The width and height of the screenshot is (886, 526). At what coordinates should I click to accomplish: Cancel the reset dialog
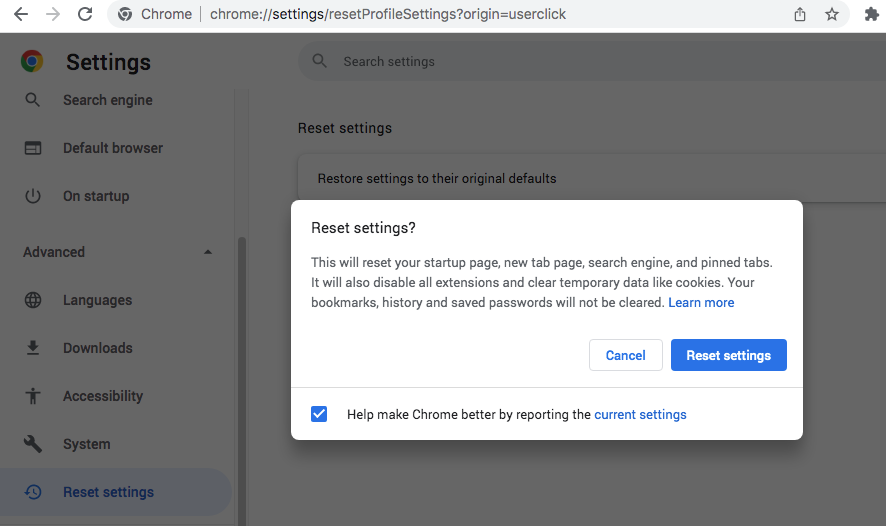[x=626, y=355]
